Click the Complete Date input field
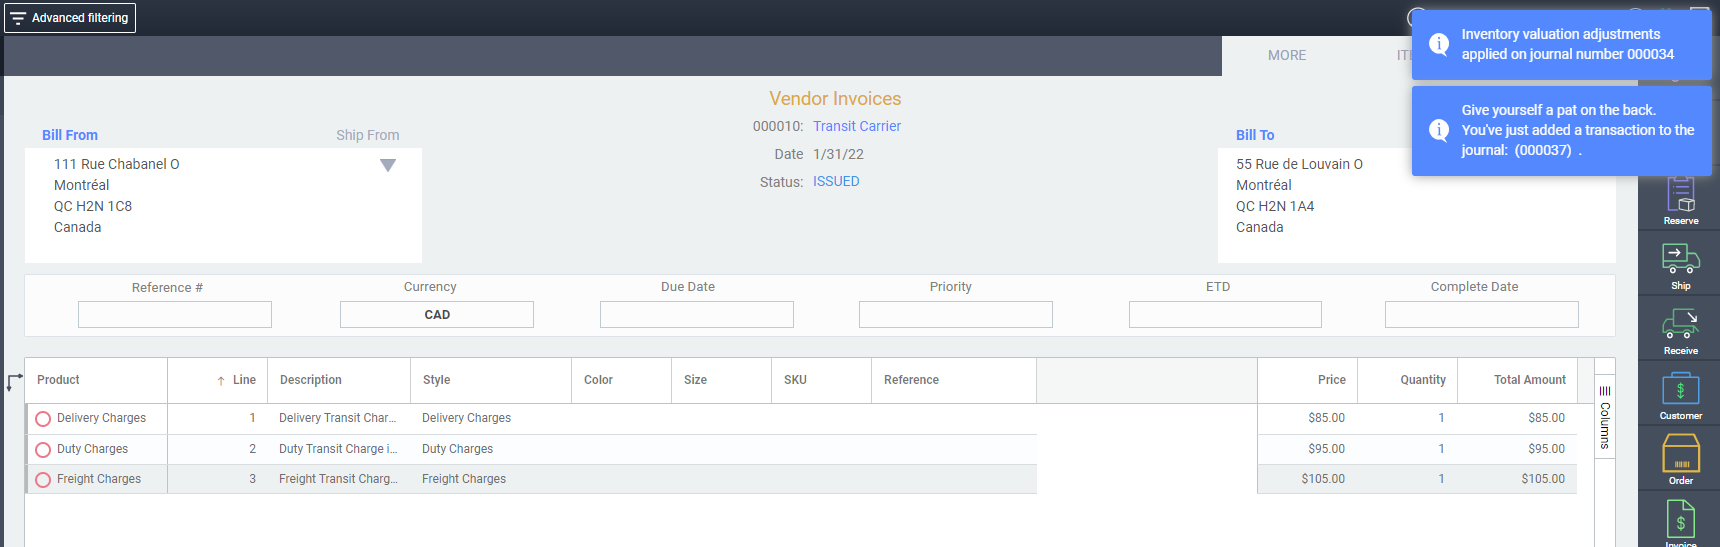The width and height of the screenshot is (1720, 547). point(1482,314)
